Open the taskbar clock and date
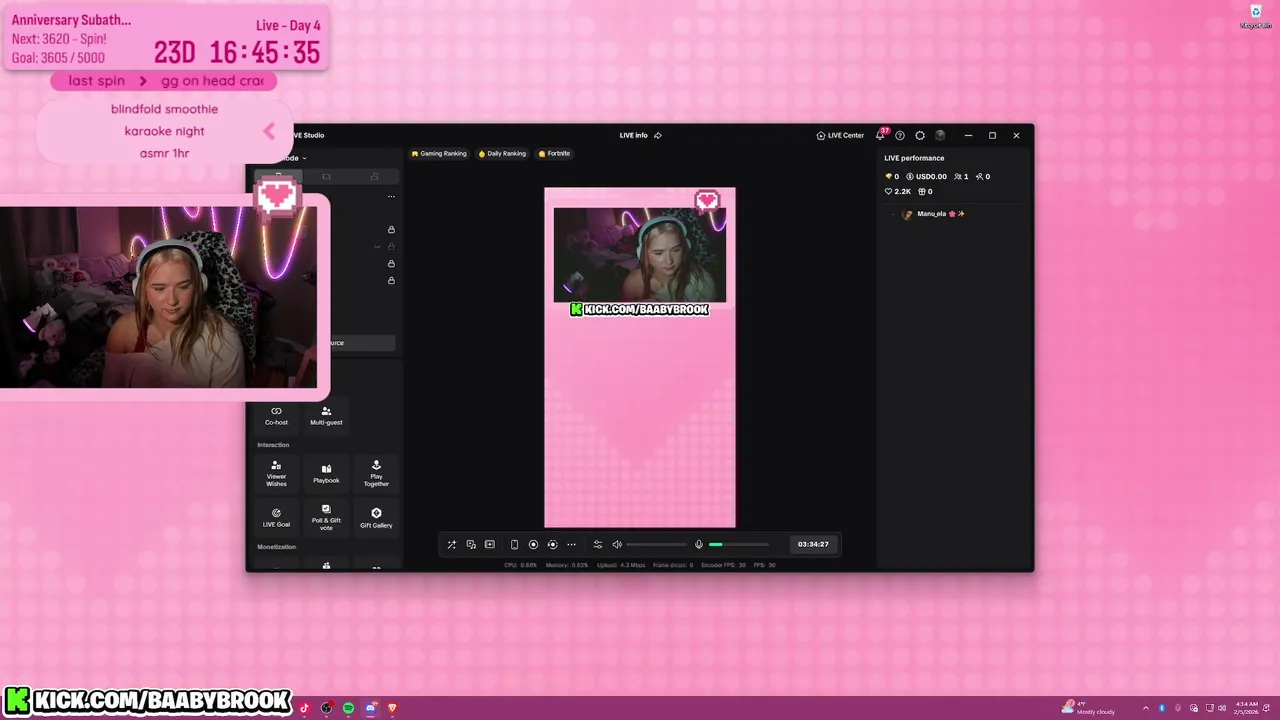The height and width of the screenshot is (720, 1280). [x=1247, y=708]
